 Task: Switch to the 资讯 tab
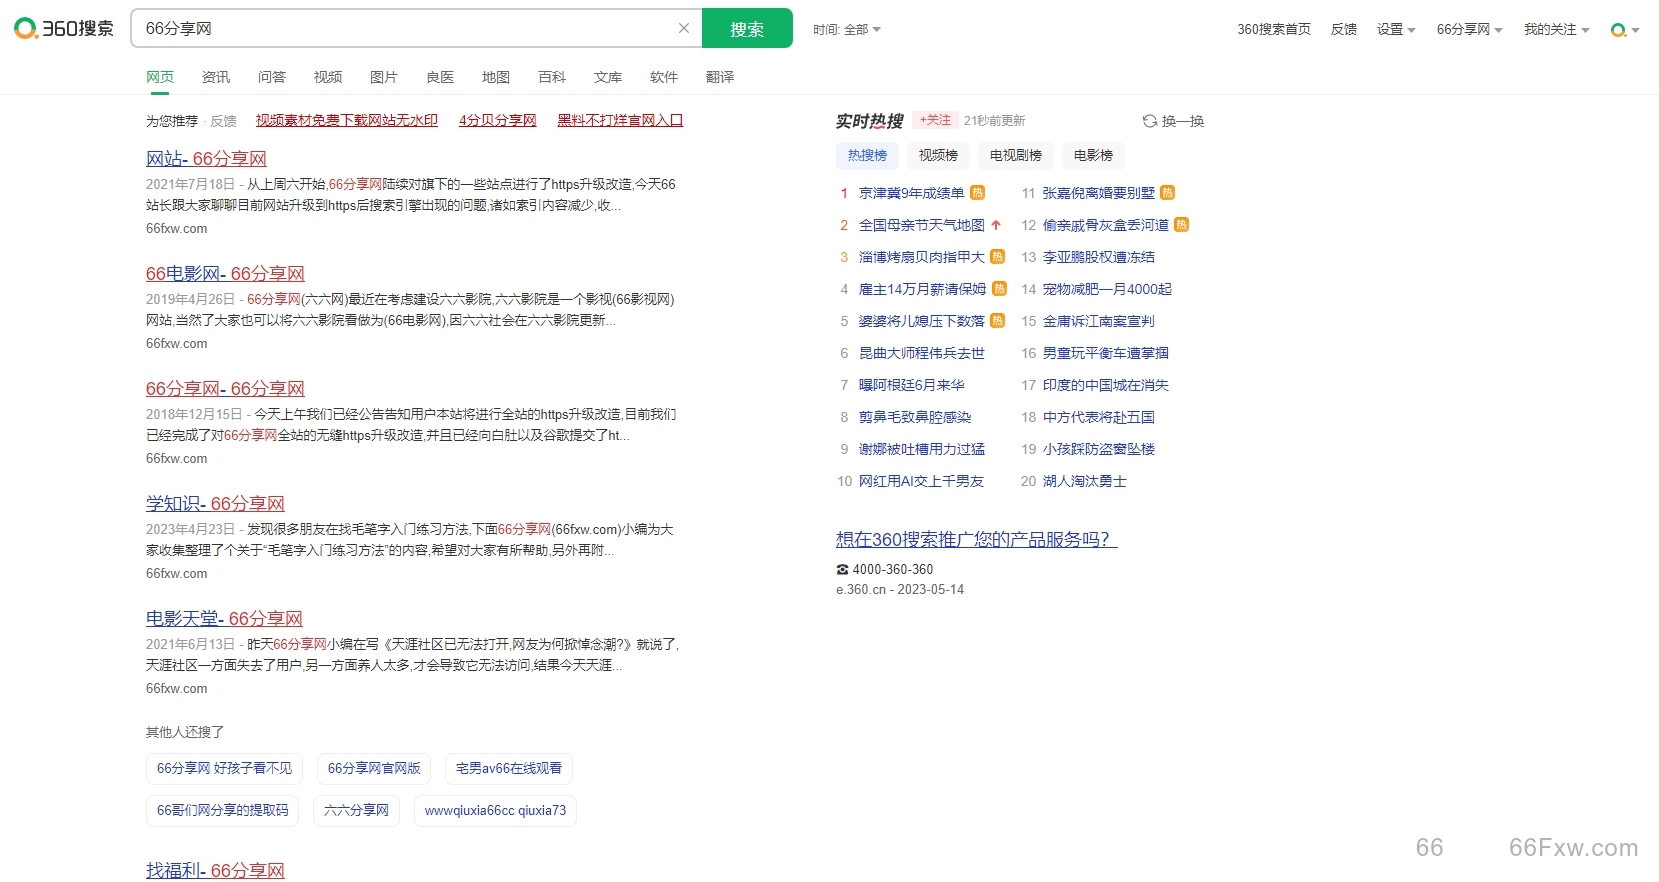pyautogui.click(x=216, y=77)
